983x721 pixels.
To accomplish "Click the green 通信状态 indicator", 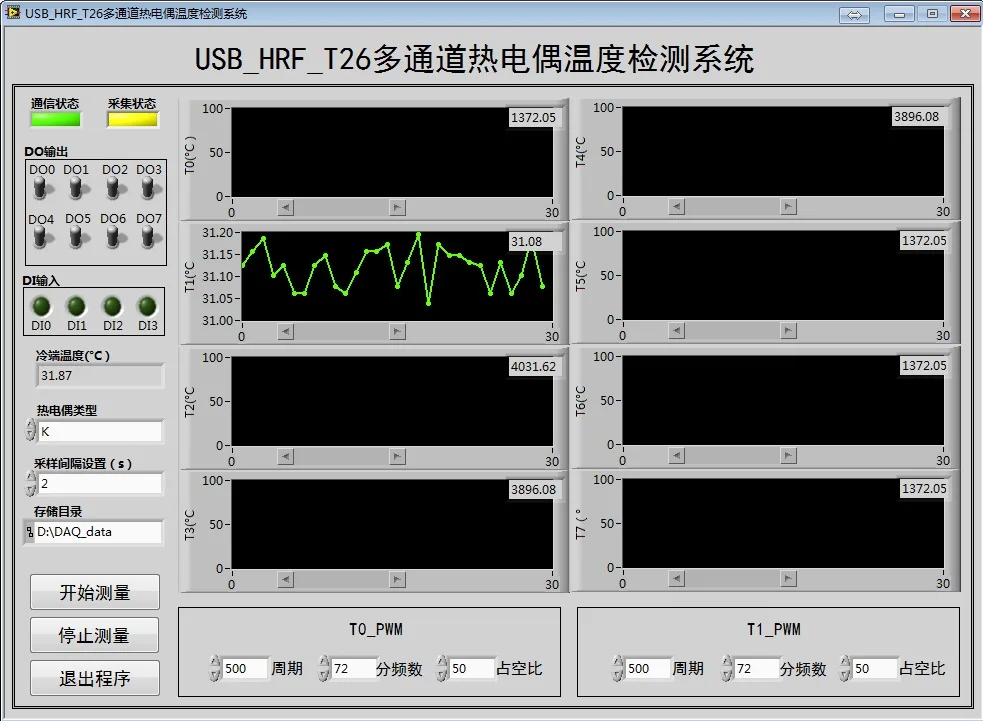I will pyautogui.click(x=56, y=119).
